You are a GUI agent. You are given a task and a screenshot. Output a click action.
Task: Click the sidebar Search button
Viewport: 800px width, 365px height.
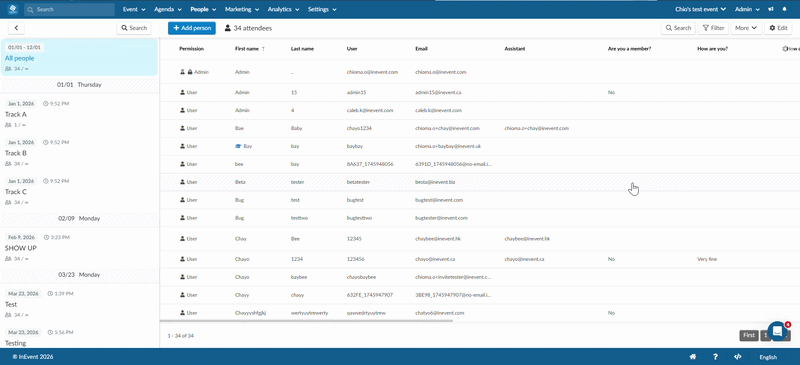point(134,28)
